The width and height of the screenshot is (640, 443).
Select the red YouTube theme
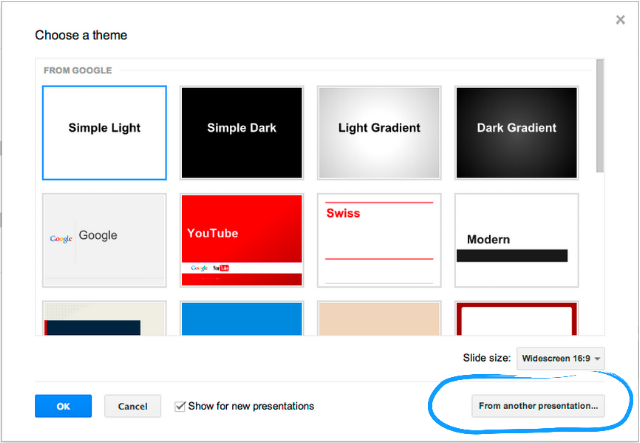242,240
